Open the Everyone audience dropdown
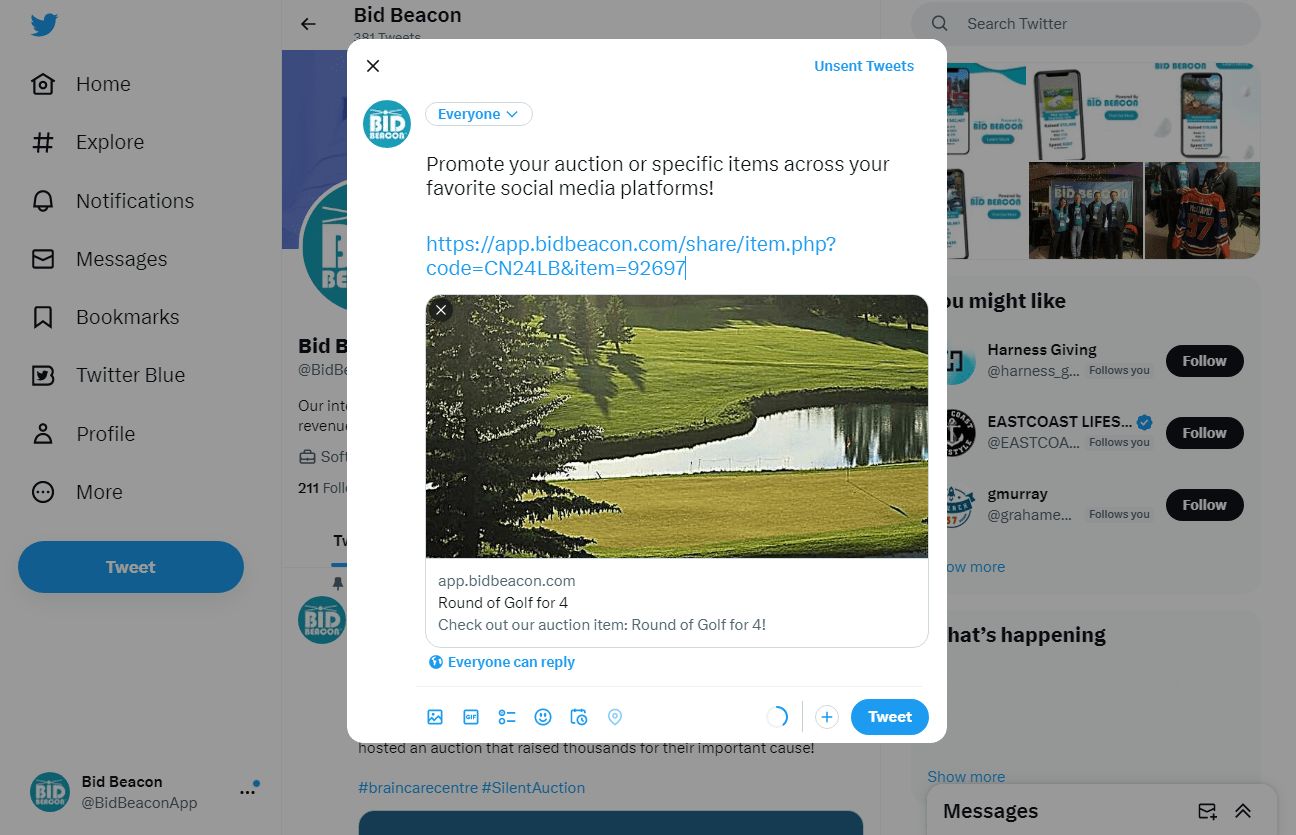Viewport: 1296px width, 835px height. point(479,114)
